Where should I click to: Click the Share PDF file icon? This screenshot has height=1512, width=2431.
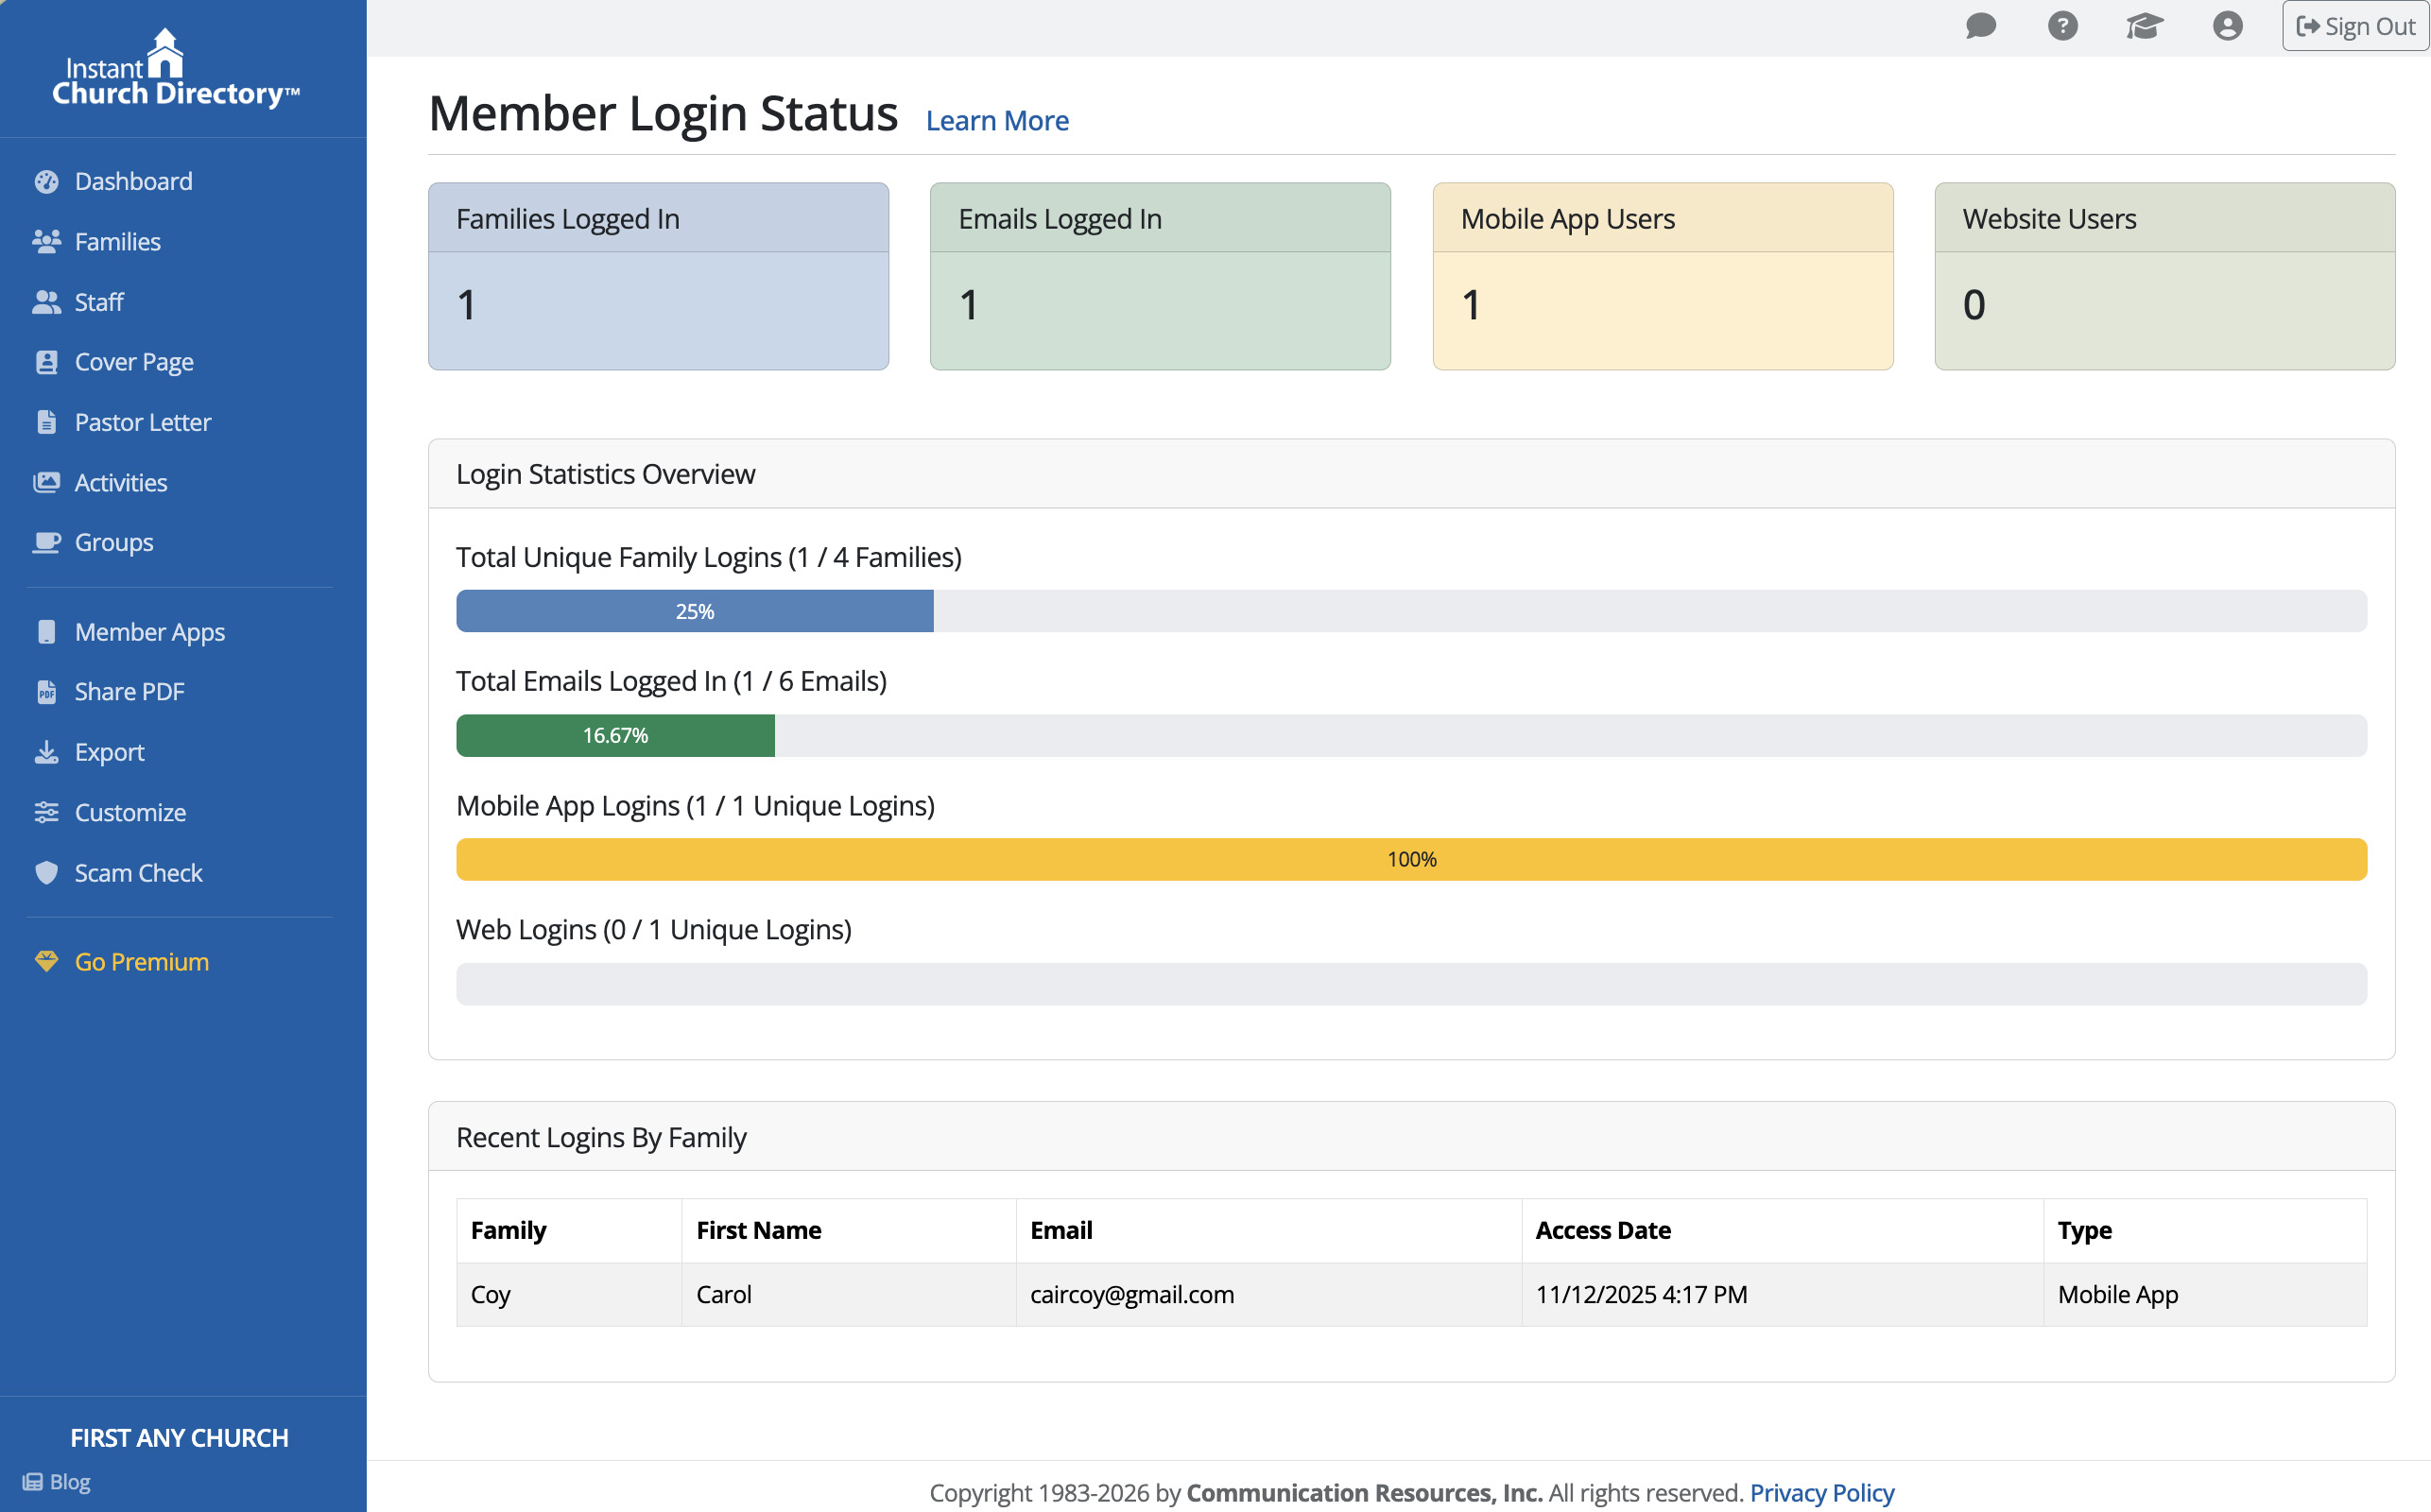(46, 692)
